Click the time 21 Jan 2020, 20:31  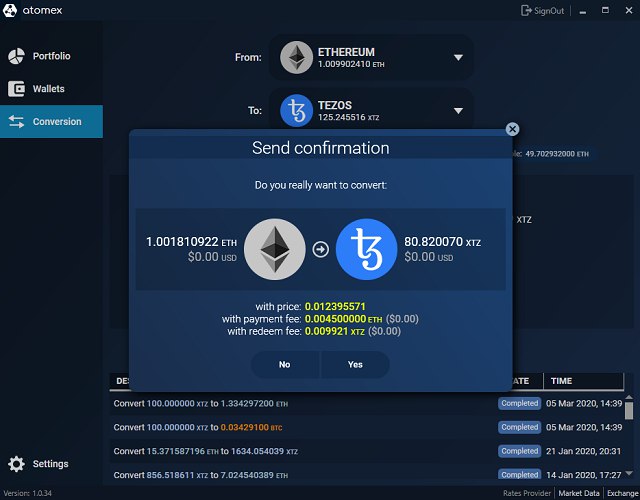(x=583, y=451)
